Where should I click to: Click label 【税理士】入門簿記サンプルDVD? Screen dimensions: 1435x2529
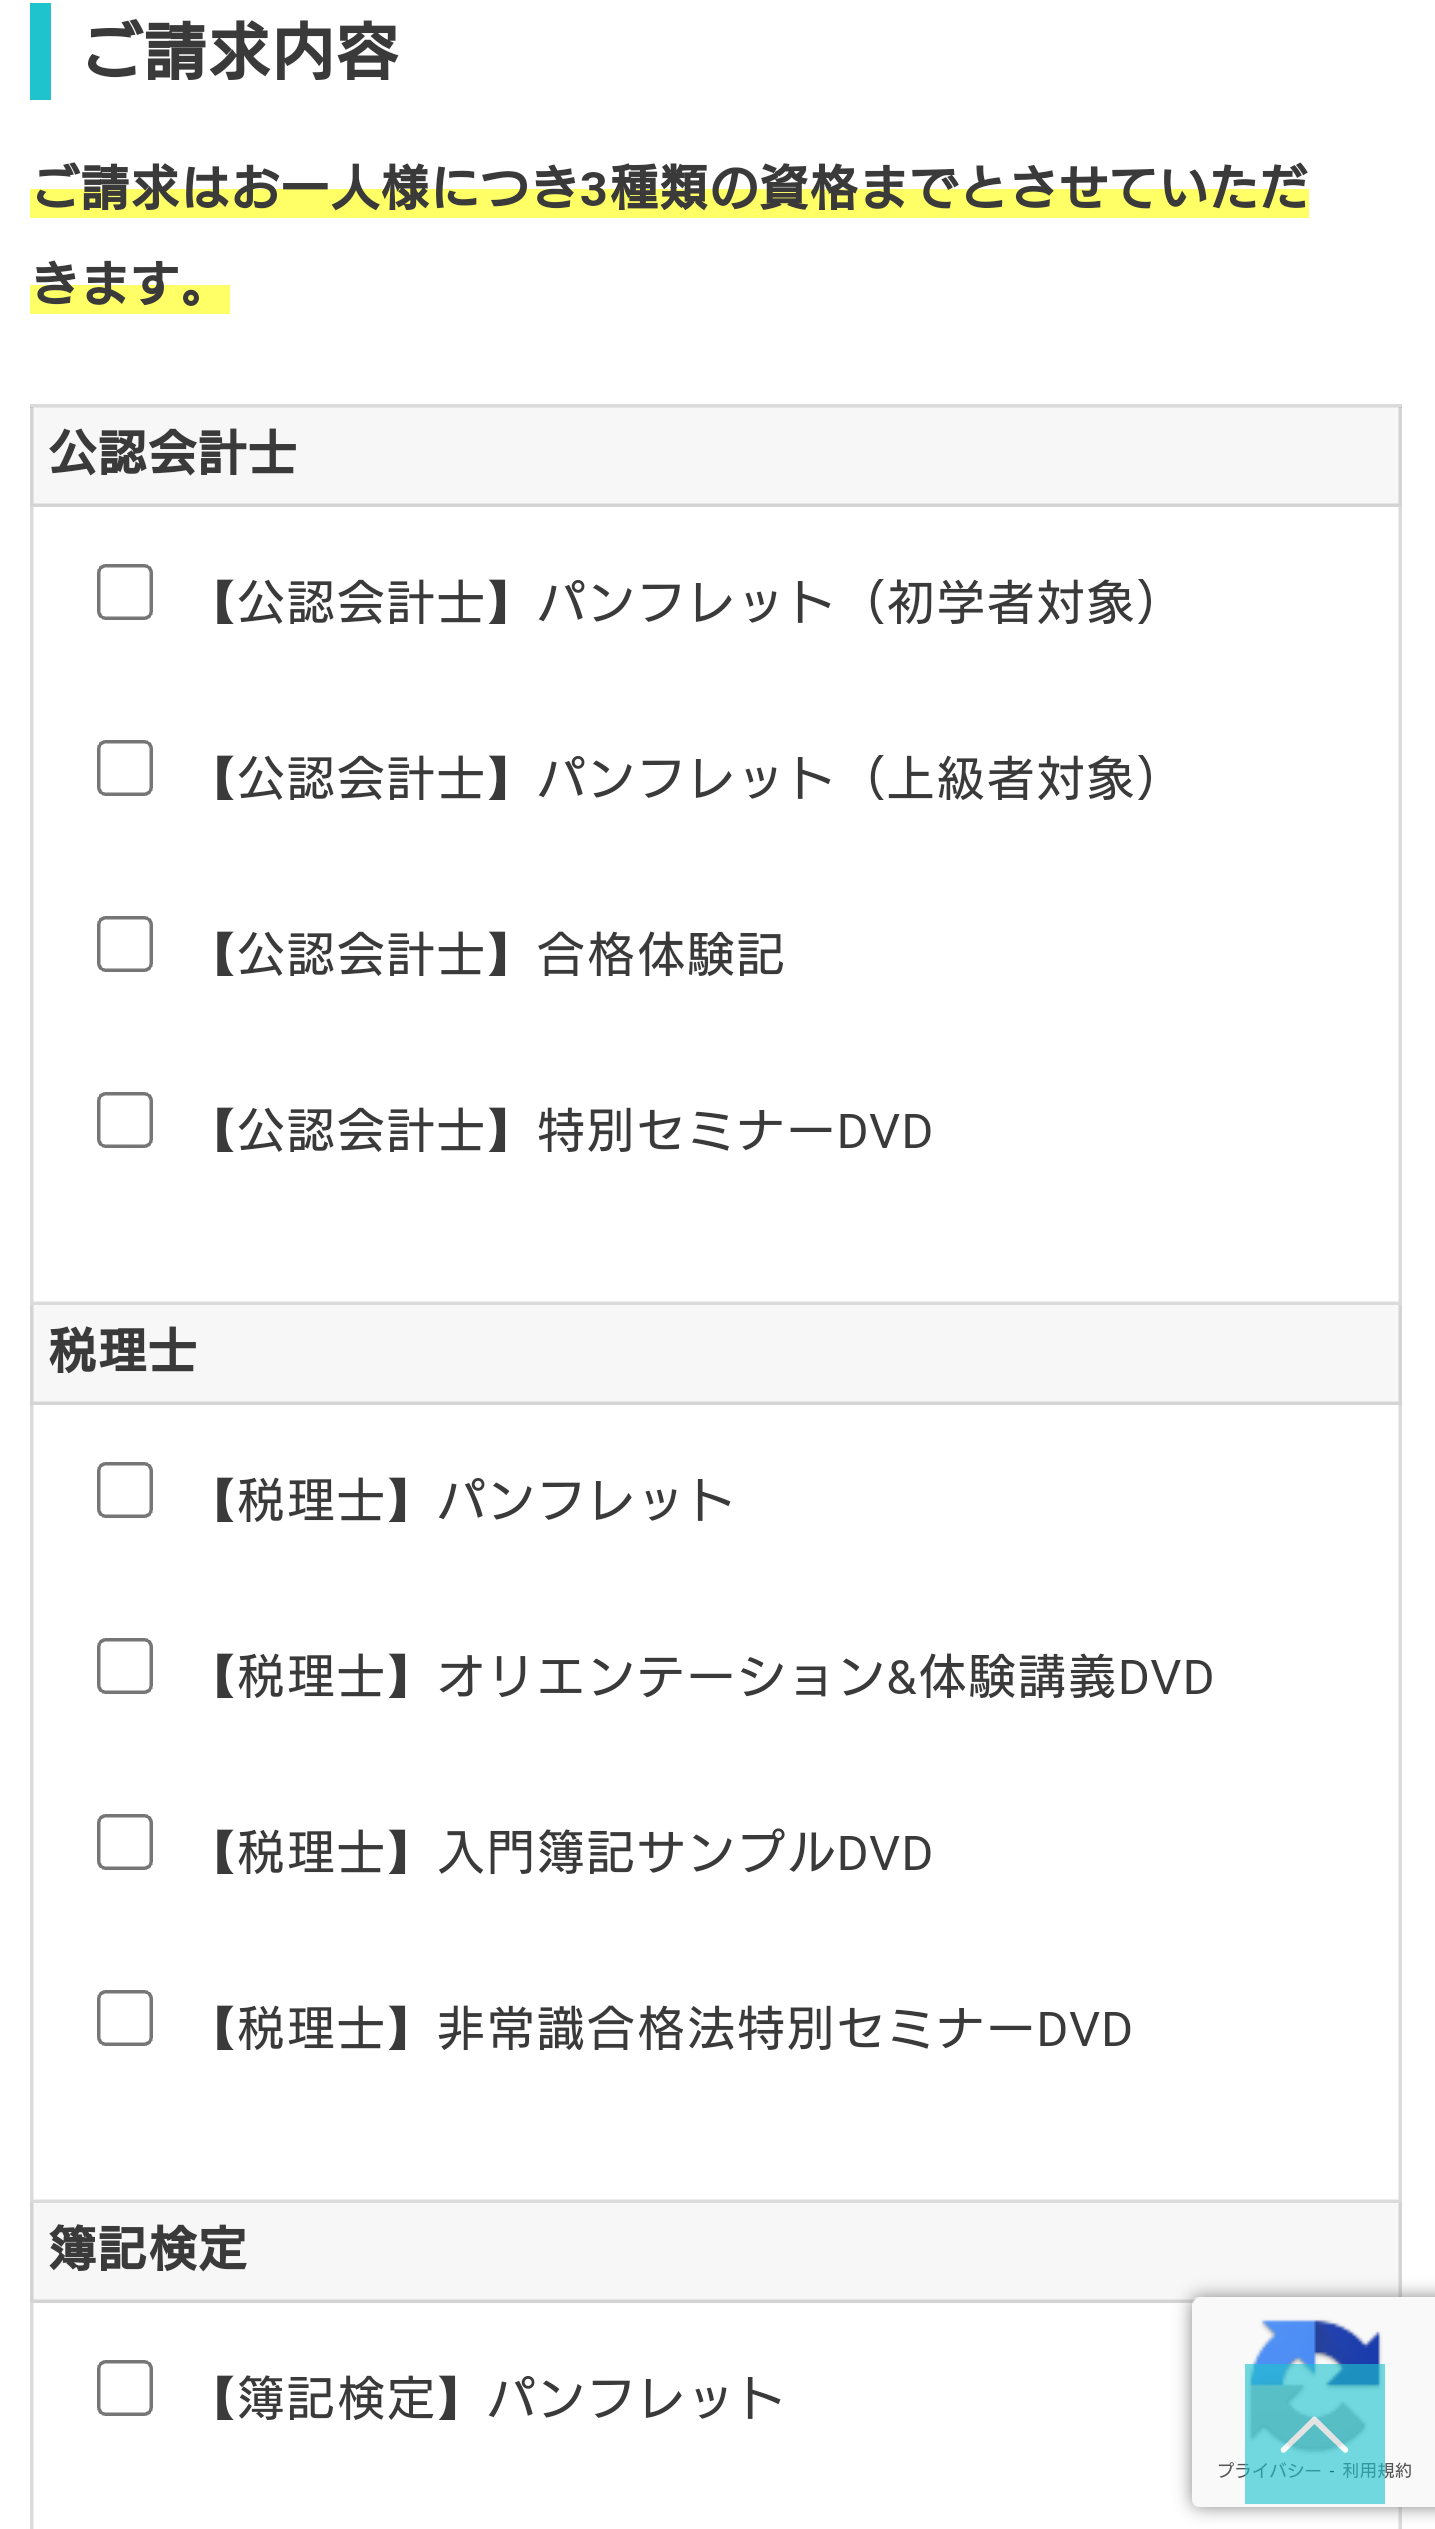tap(569, 1852)
